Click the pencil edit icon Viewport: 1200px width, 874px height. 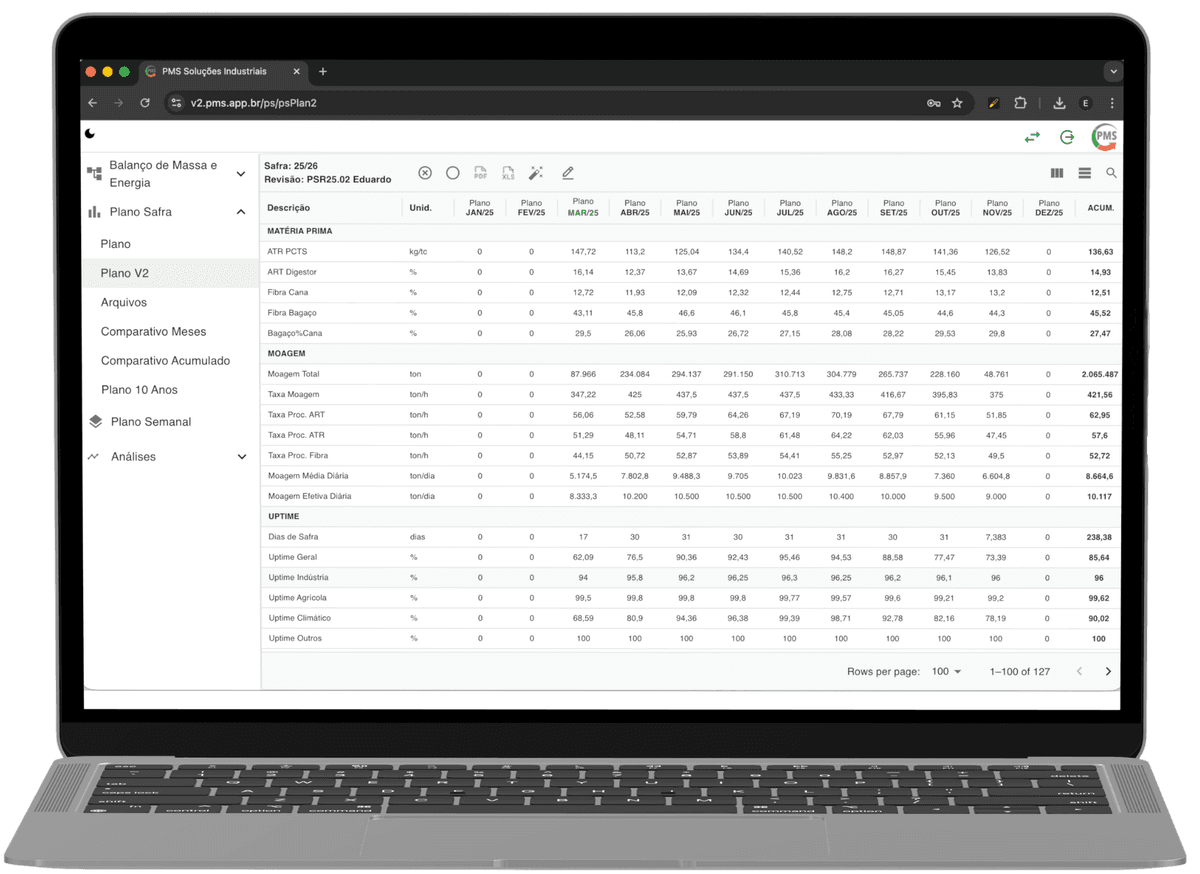tap(567, 173)
